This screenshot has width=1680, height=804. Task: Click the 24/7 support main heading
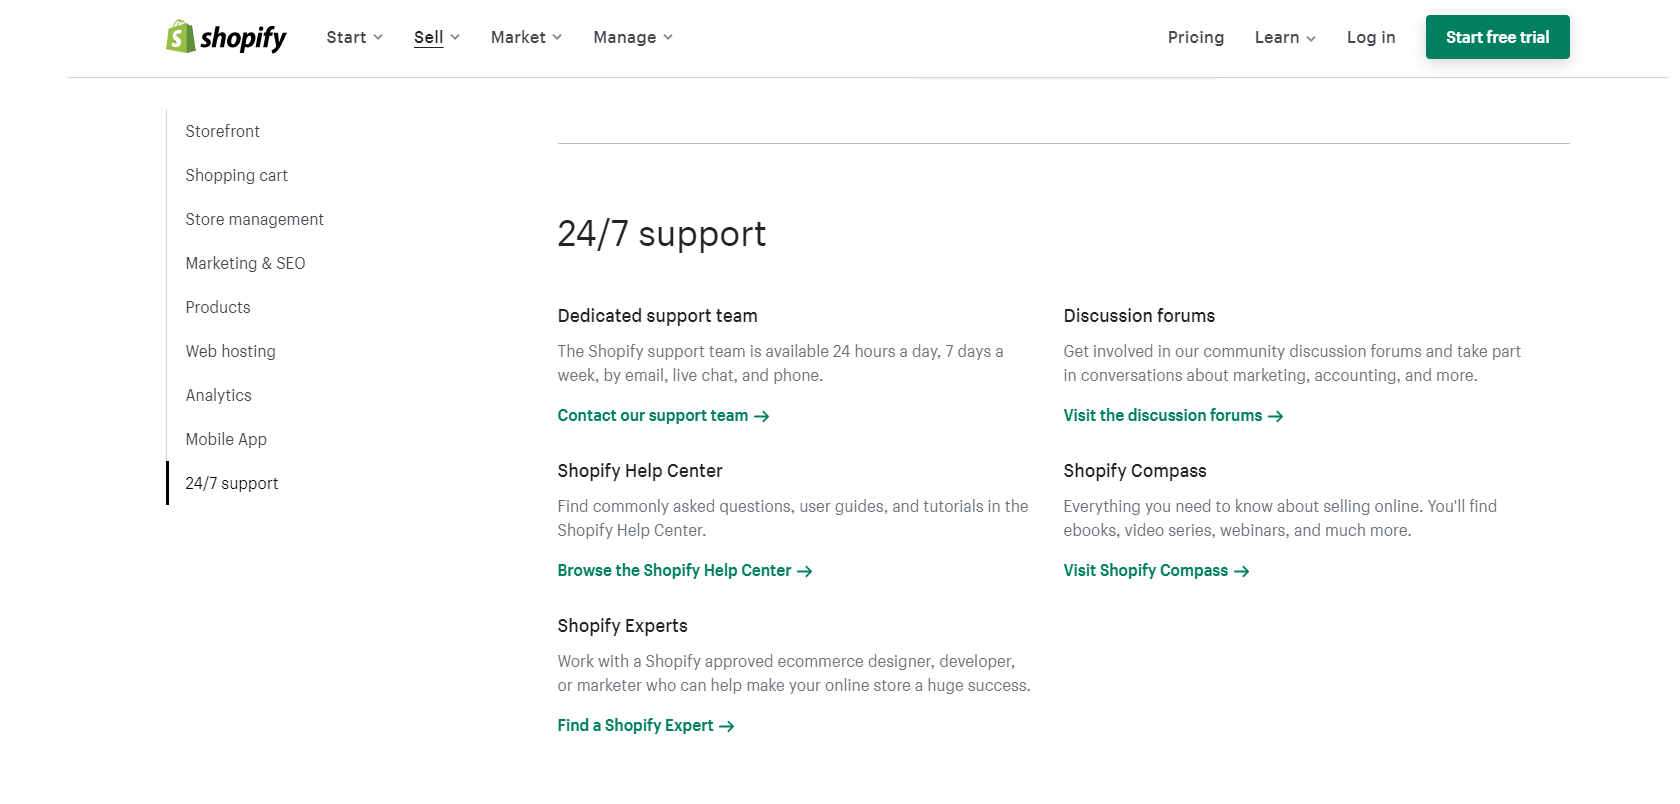661,234
